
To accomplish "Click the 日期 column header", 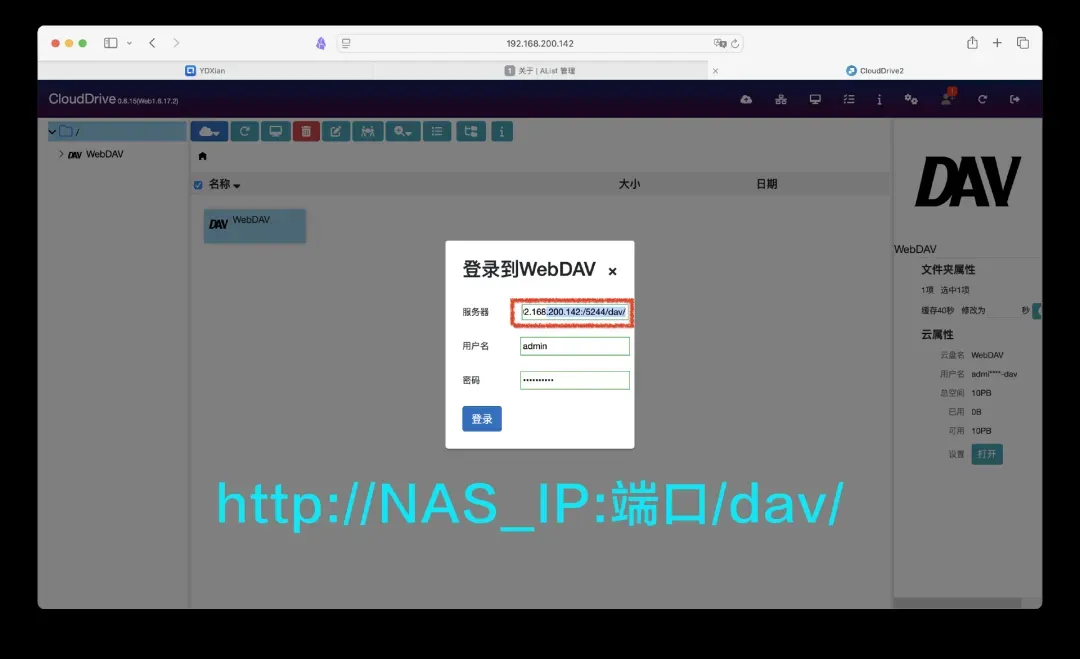I will pos(767,184).
